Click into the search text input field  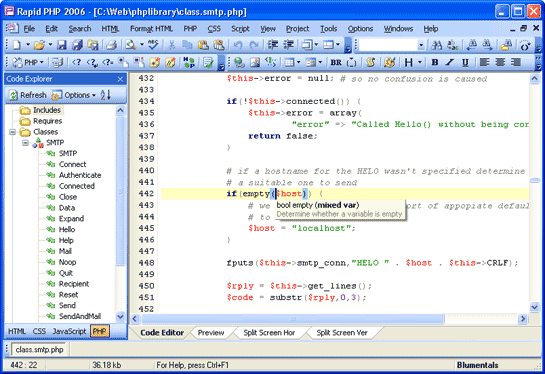(x=388, y=45)
